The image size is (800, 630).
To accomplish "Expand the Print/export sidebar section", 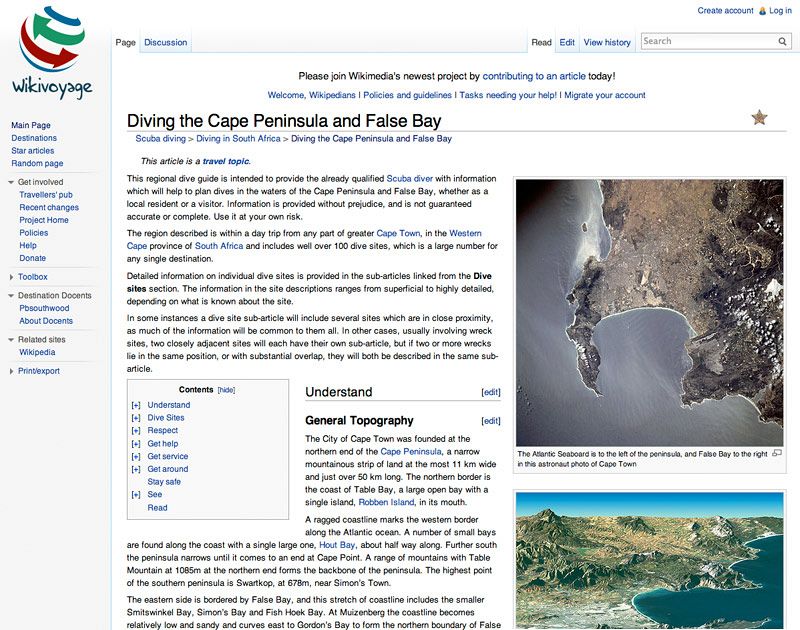I will pyautogui.click(x=11, y=371).
